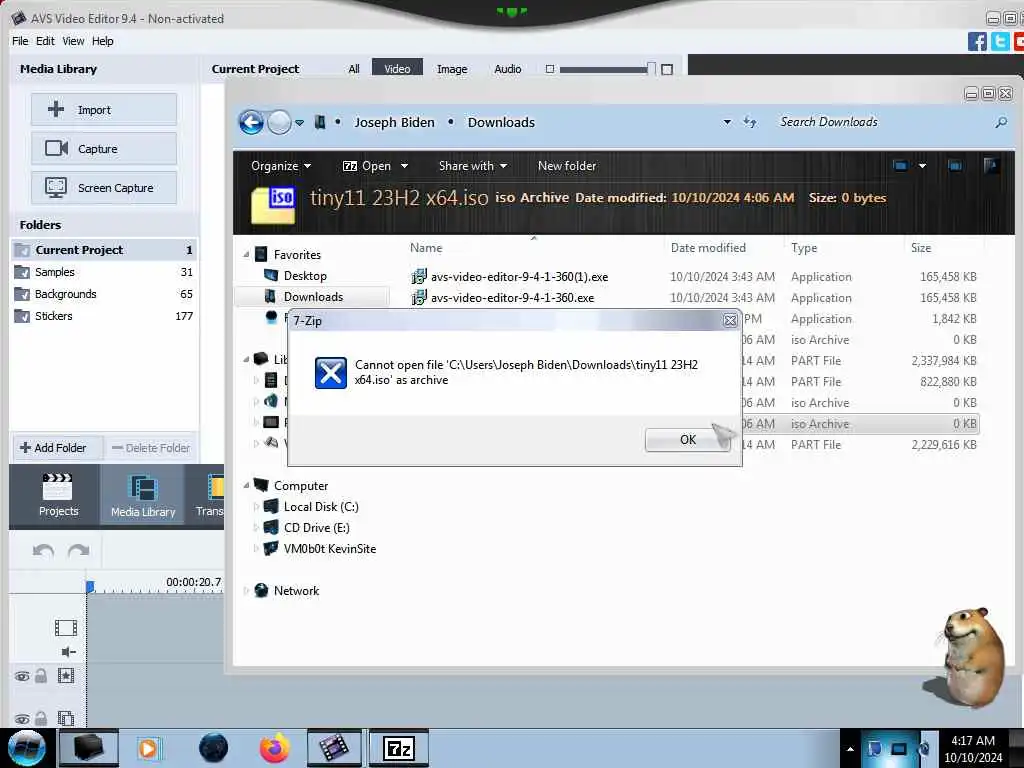Collapse the Computer tree group
The image size is (1024, 768).
click(246, 485)
